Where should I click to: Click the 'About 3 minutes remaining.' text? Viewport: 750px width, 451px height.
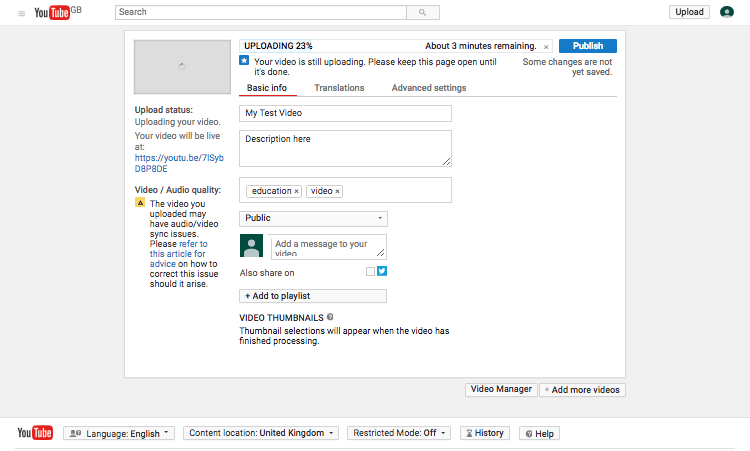[x=481, y=46]
